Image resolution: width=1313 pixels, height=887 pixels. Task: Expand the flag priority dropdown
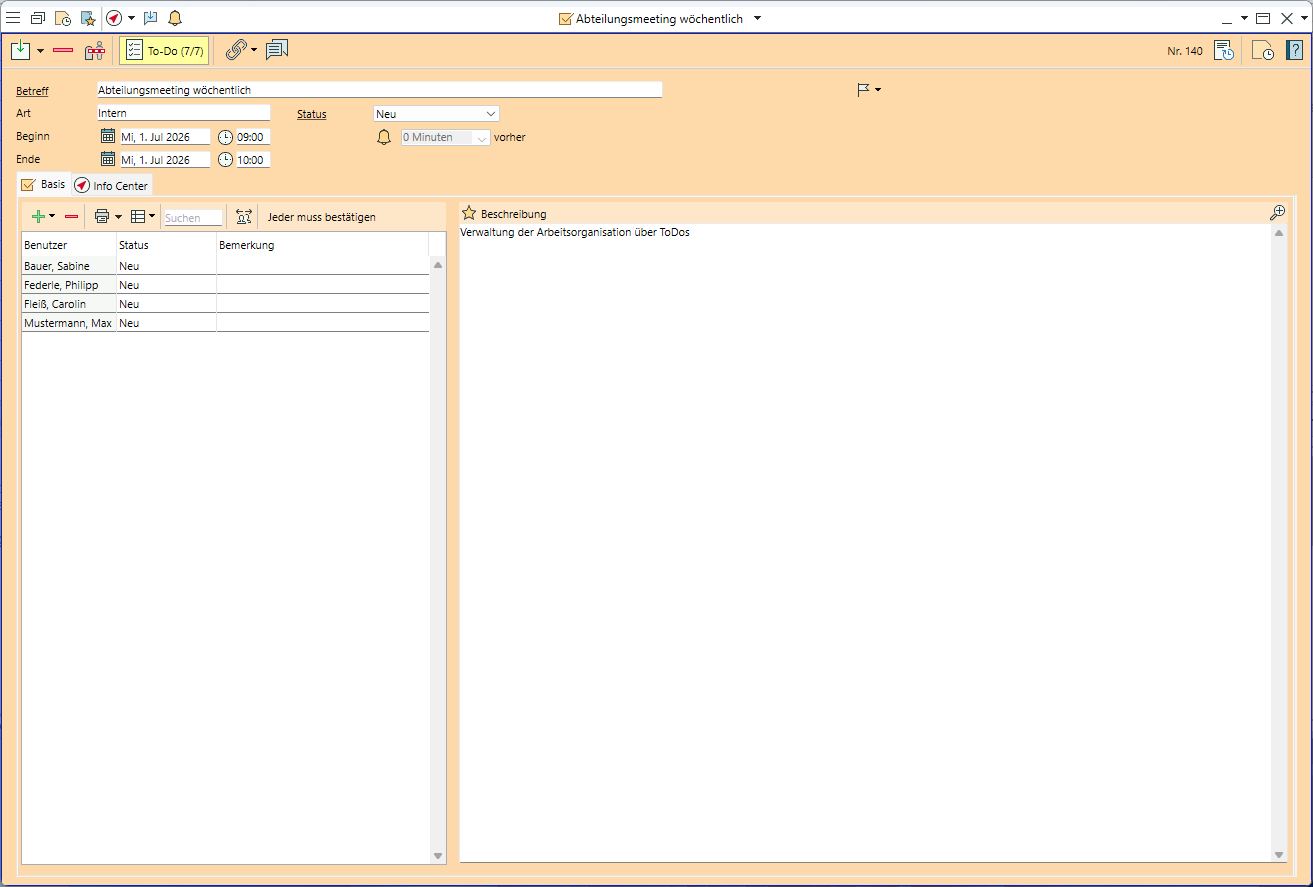coord(868,90)
